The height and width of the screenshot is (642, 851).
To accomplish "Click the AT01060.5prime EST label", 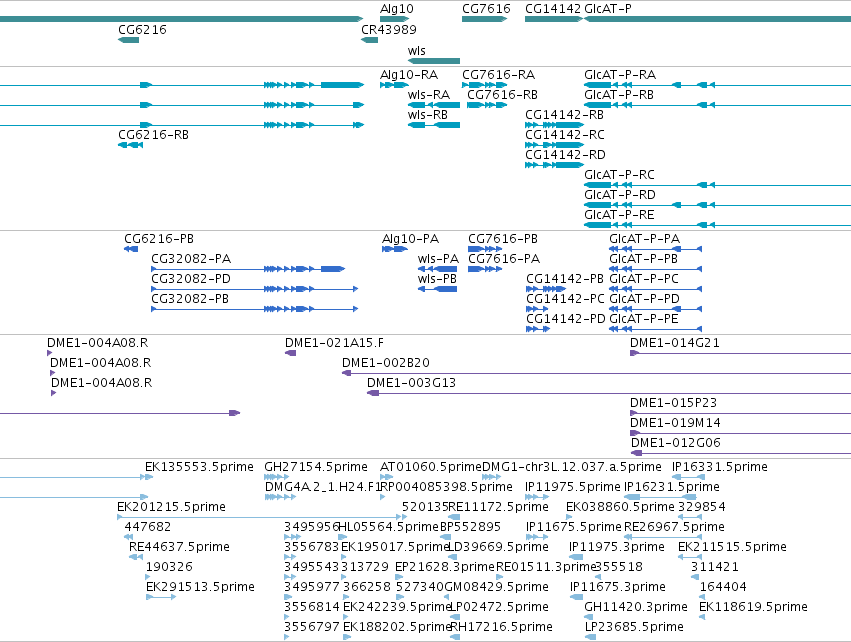I will (431, 467).
